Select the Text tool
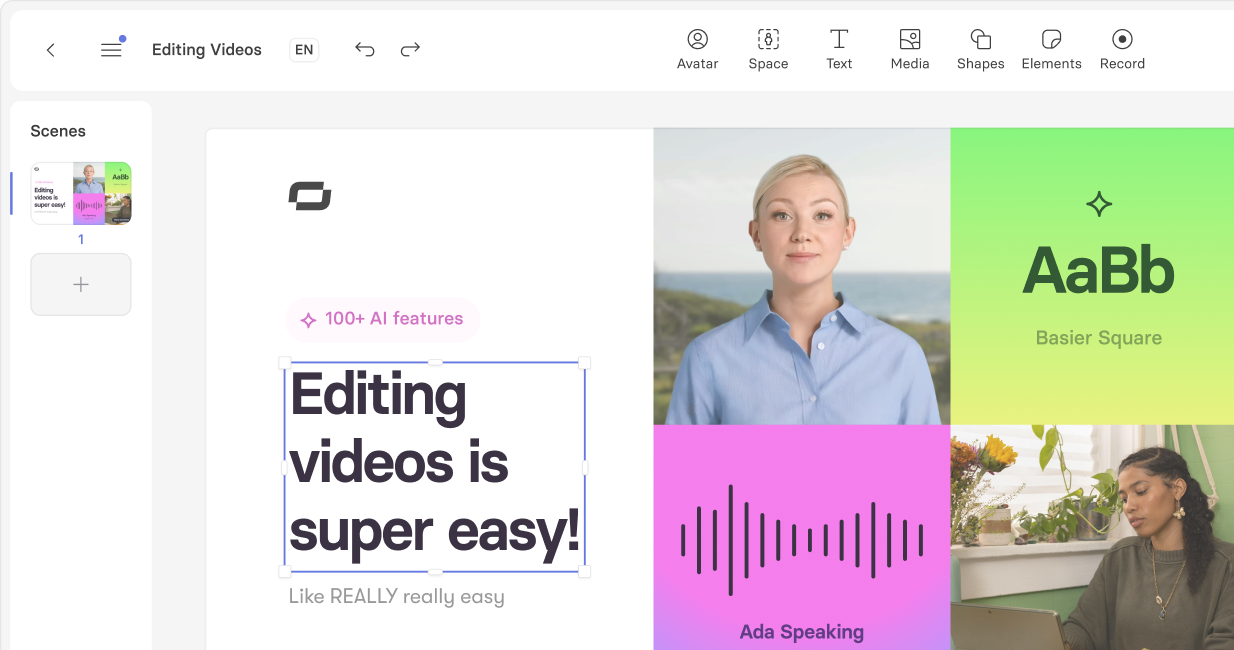Image resolution: width=1234 pixels, height=650 pixels. (x=839, y=49)
